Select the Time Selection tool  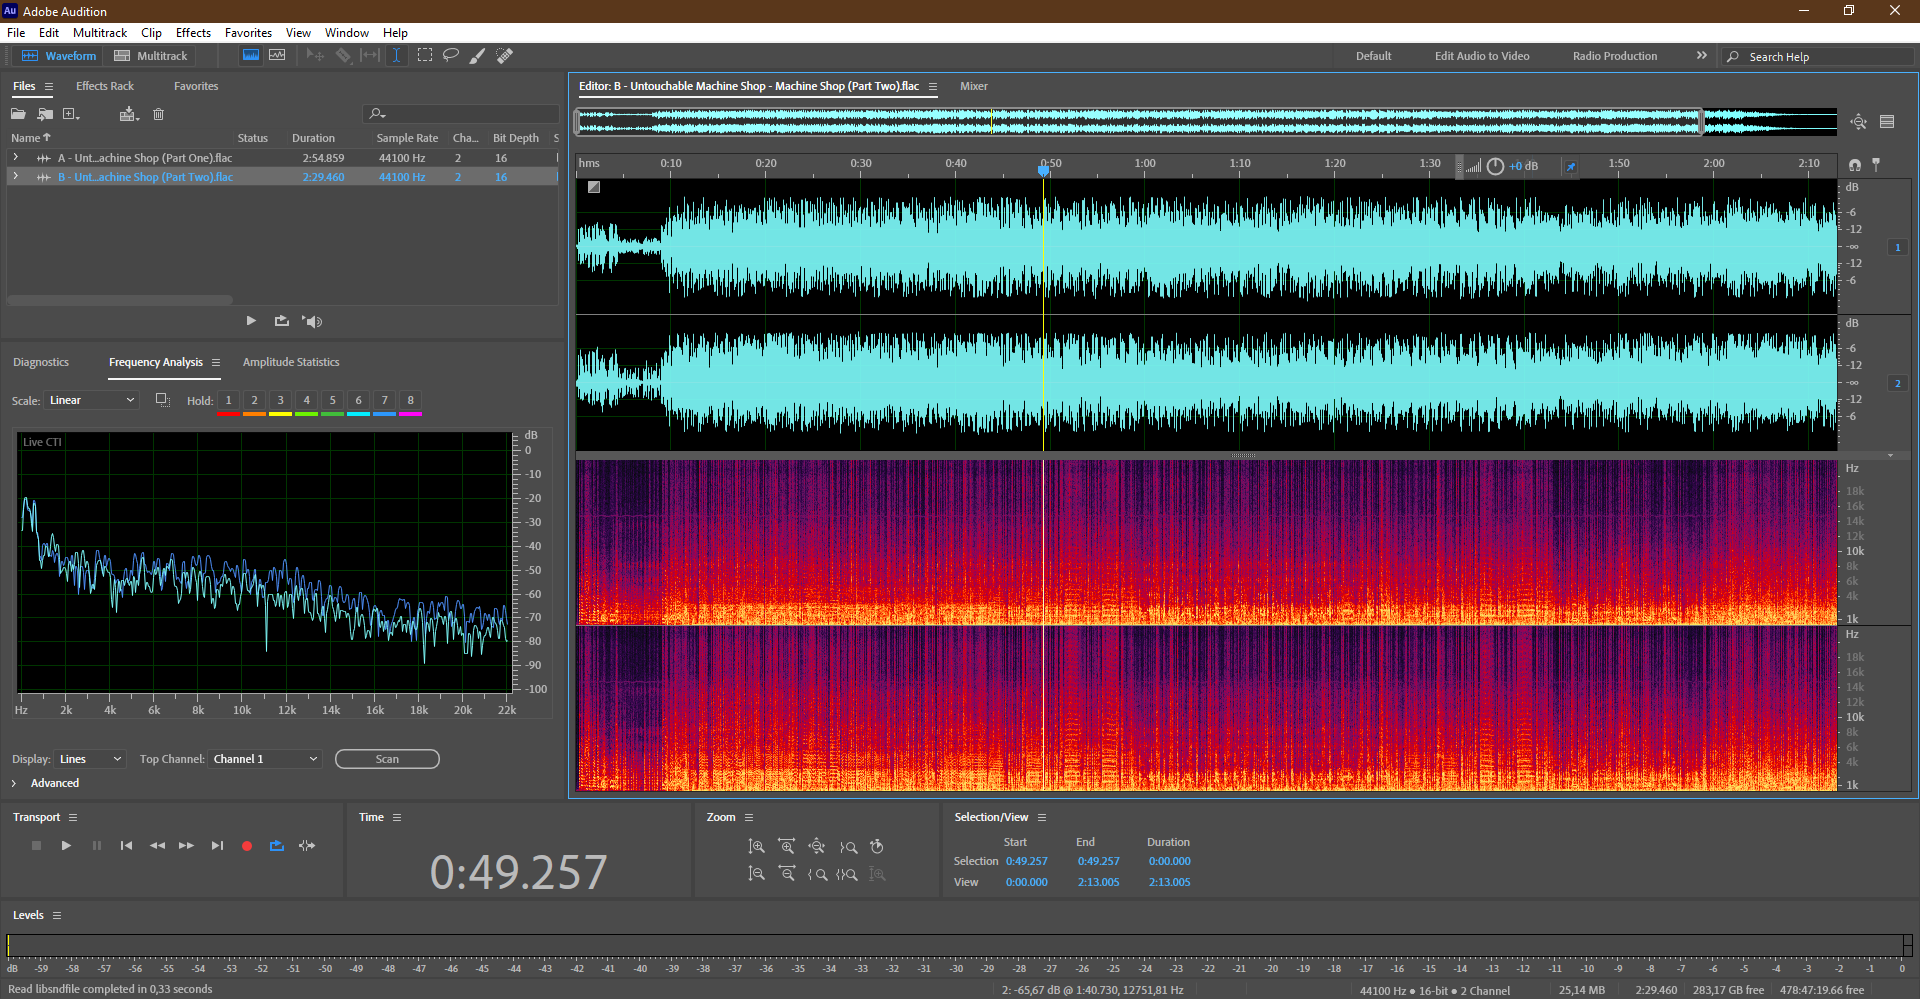(396, 55)
